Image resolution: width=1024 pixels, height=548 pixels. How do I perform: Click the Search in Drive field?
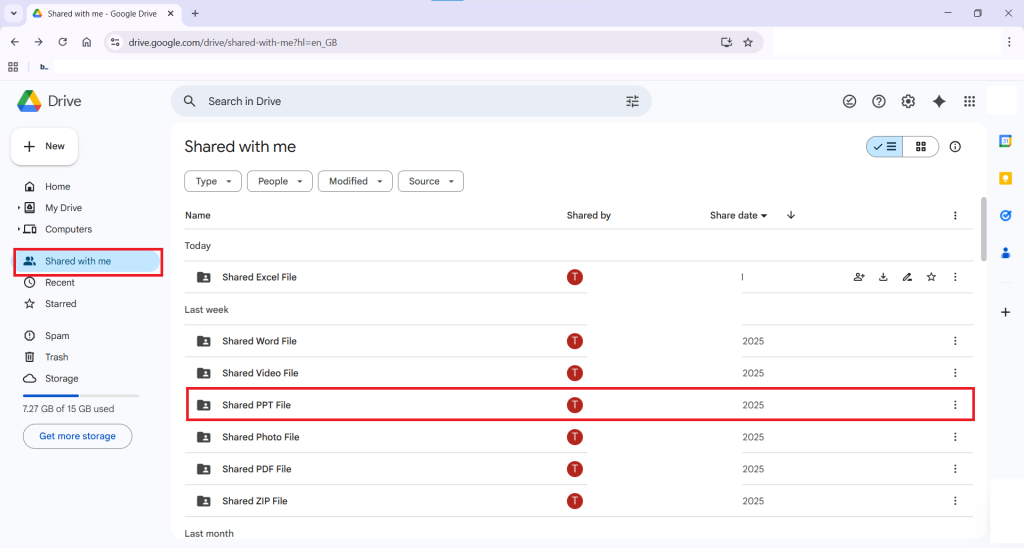[400, 101]
